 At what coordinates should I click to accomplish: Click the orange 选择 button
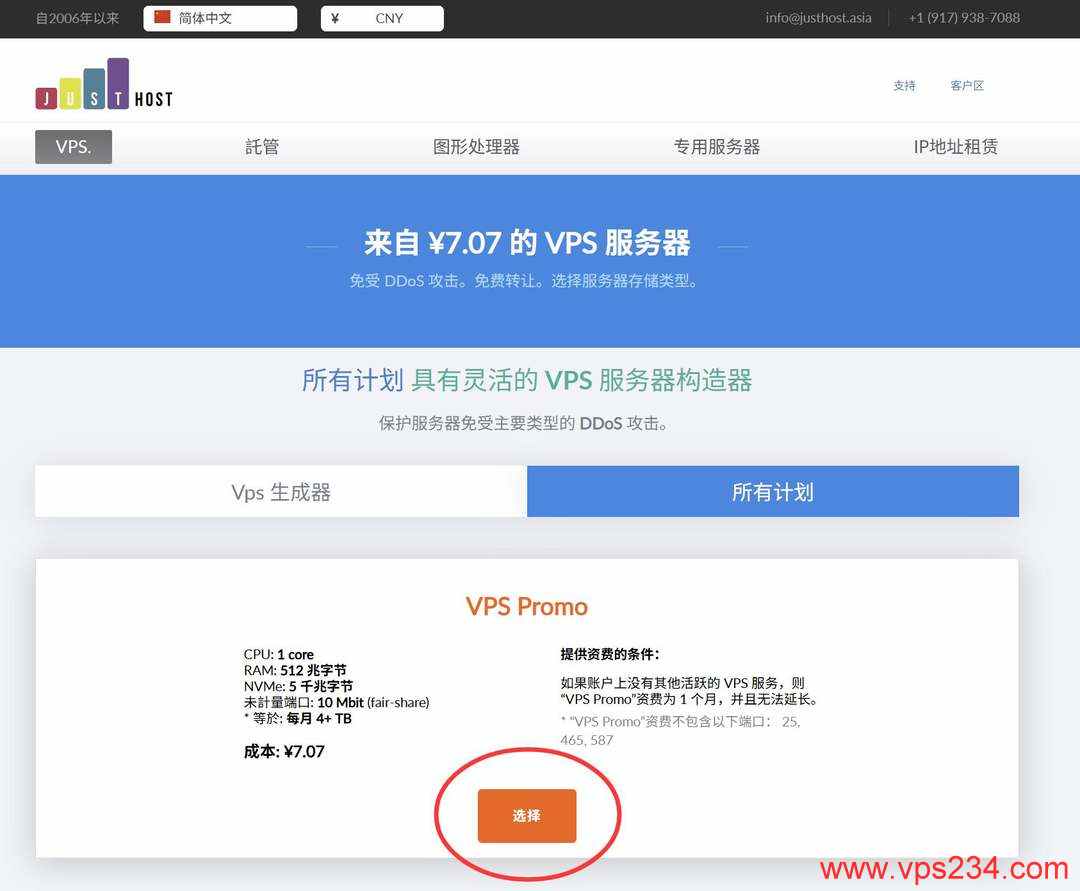(x=527, y=816)
